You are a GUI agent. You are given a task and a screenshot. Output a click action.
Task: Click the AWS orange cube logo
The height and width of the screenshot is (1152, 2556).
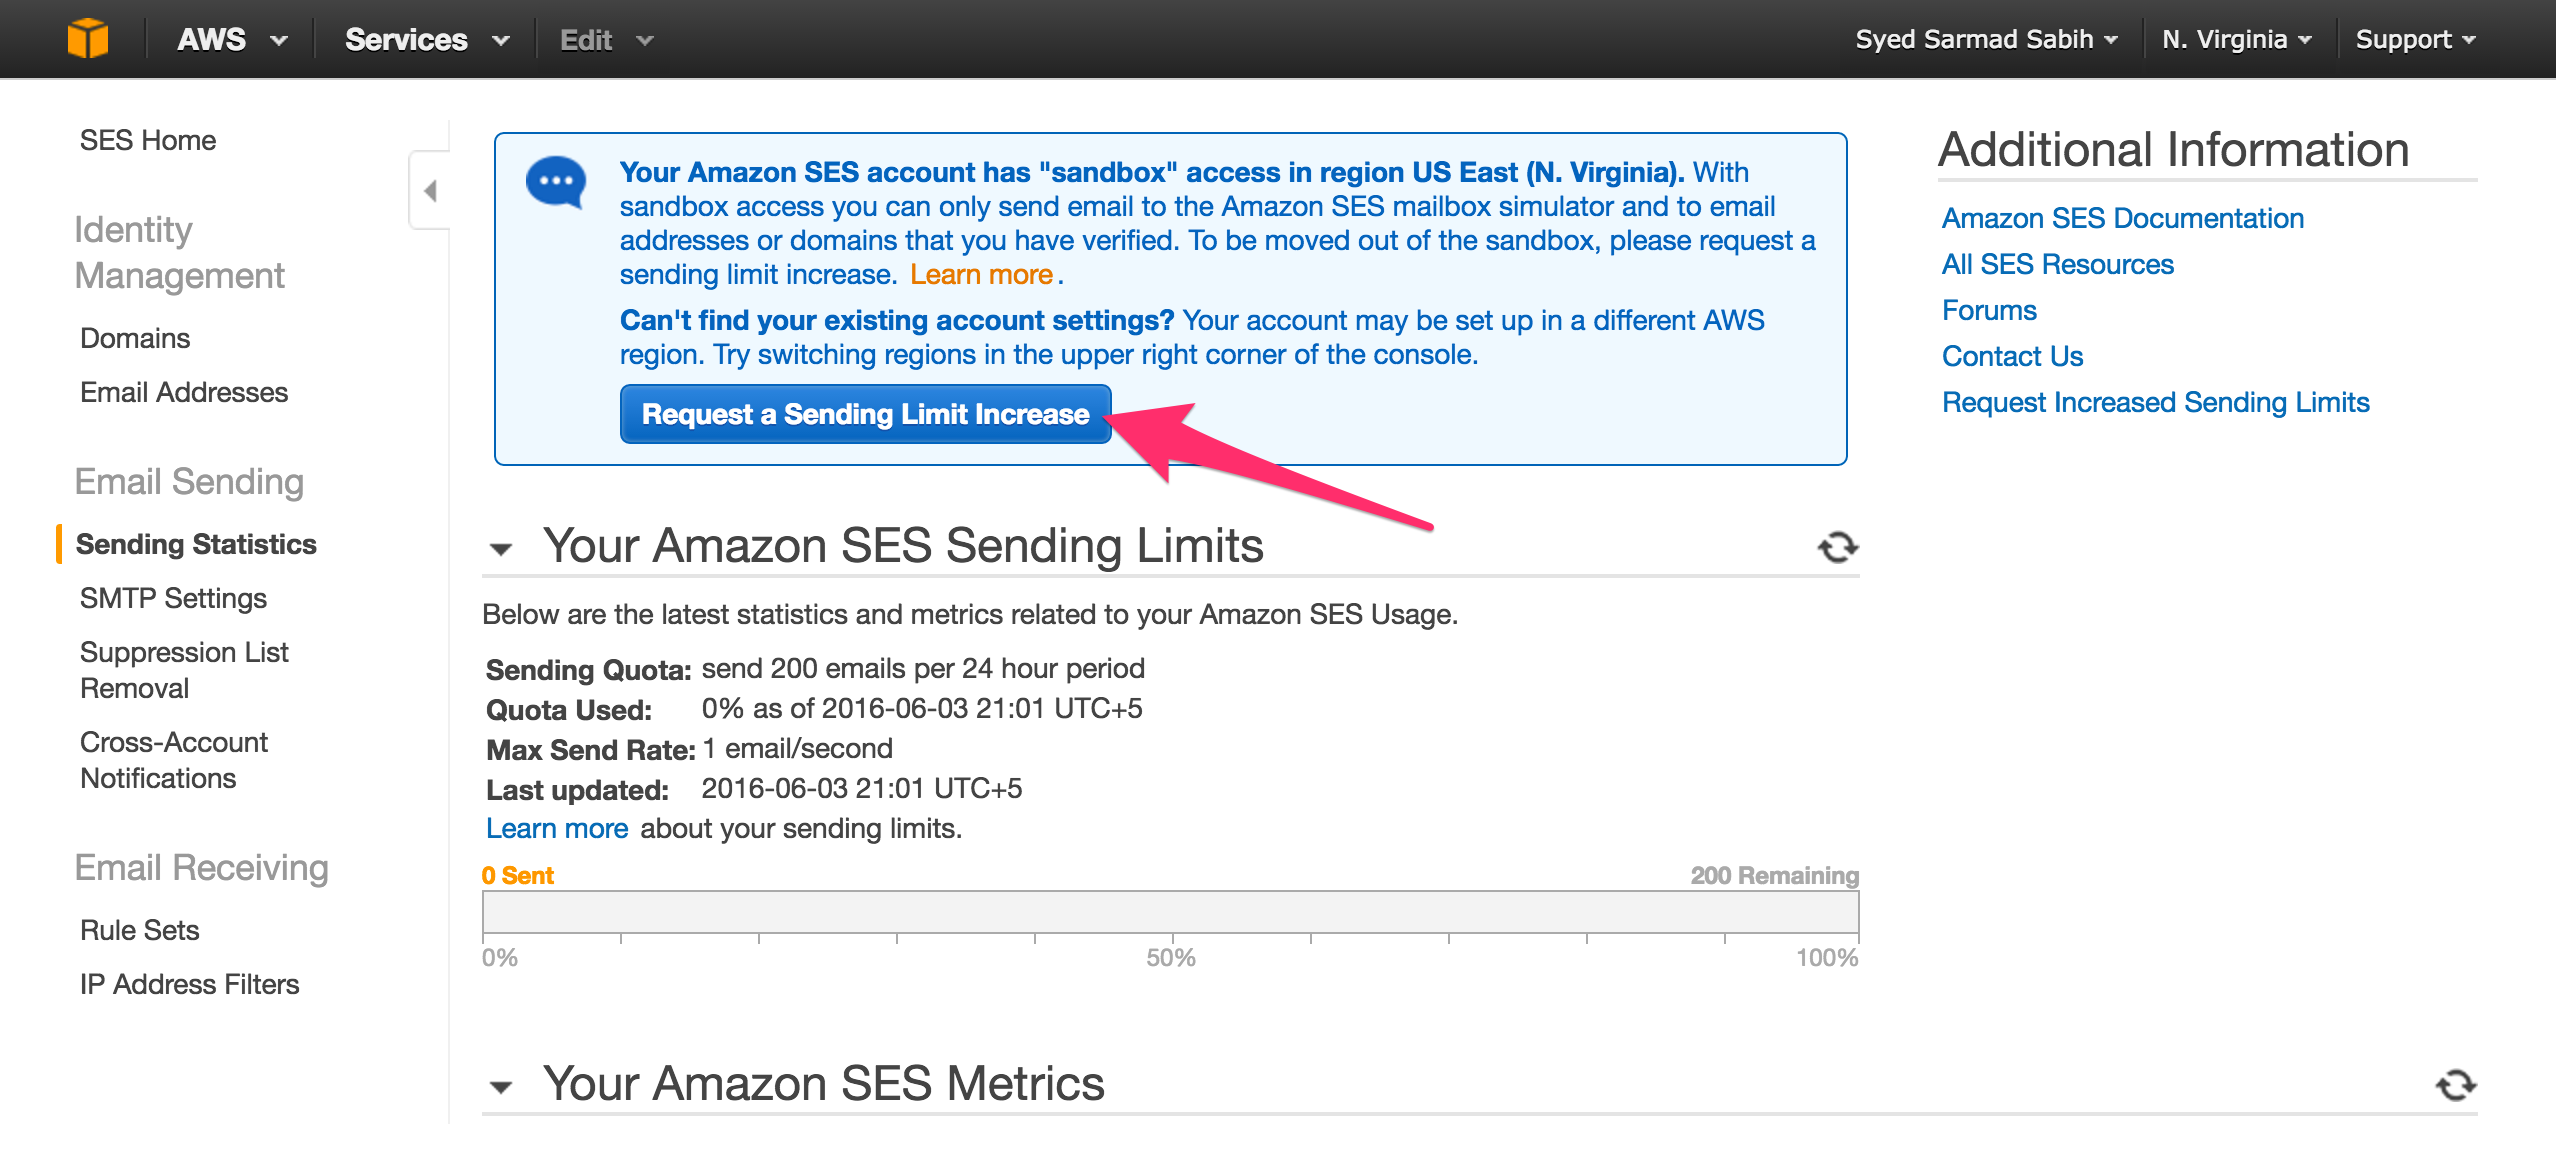(x=88, y=39)
